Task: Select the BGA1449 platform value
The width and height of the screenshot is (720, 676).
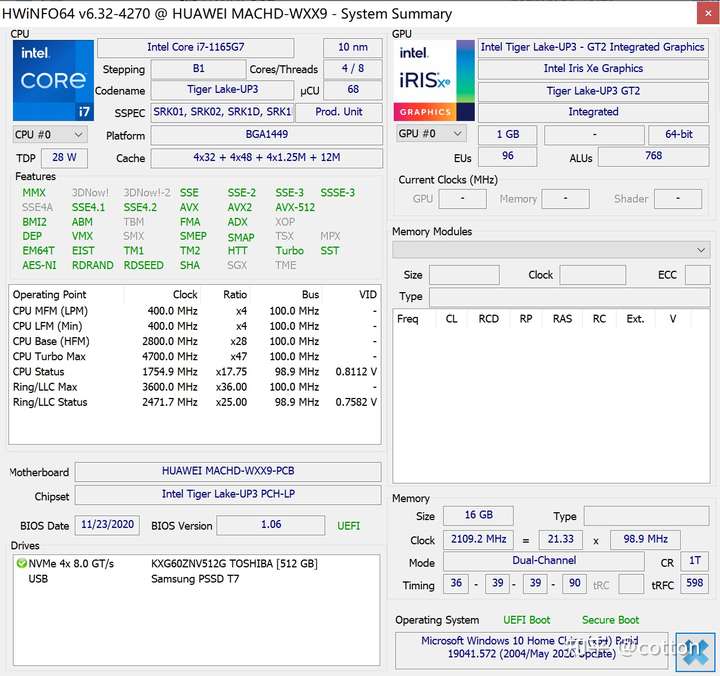Action: (267, 135)
